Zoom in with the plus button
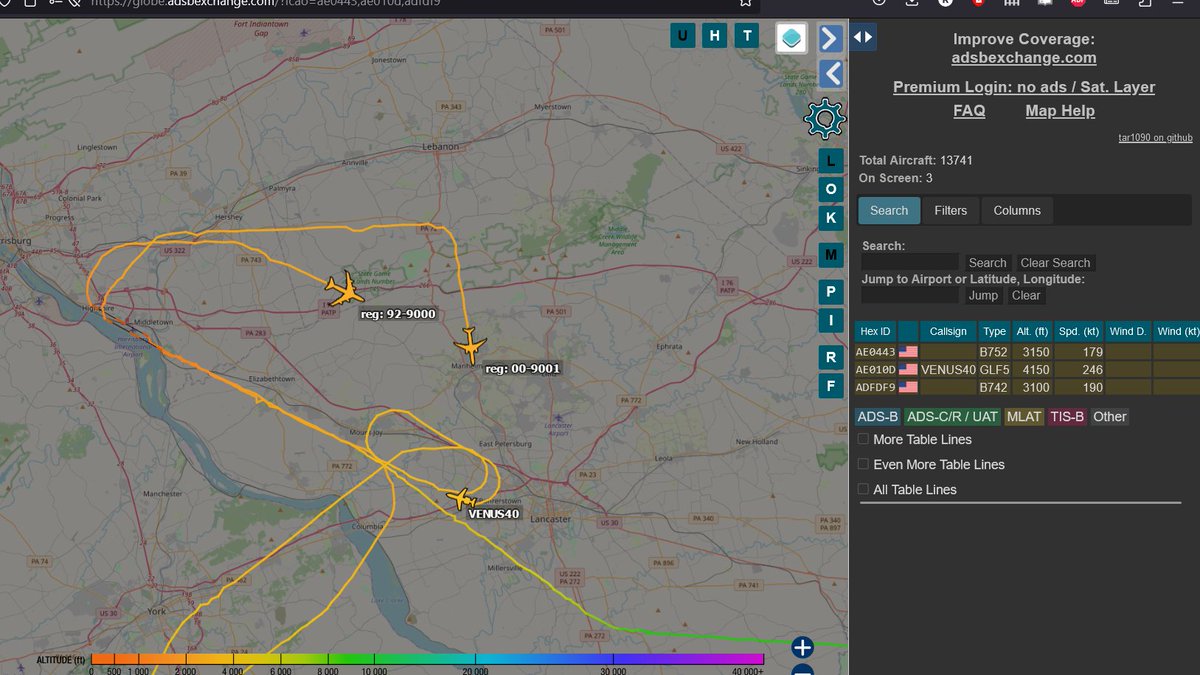Screen dimensions: 1200x675 point(803,647)
